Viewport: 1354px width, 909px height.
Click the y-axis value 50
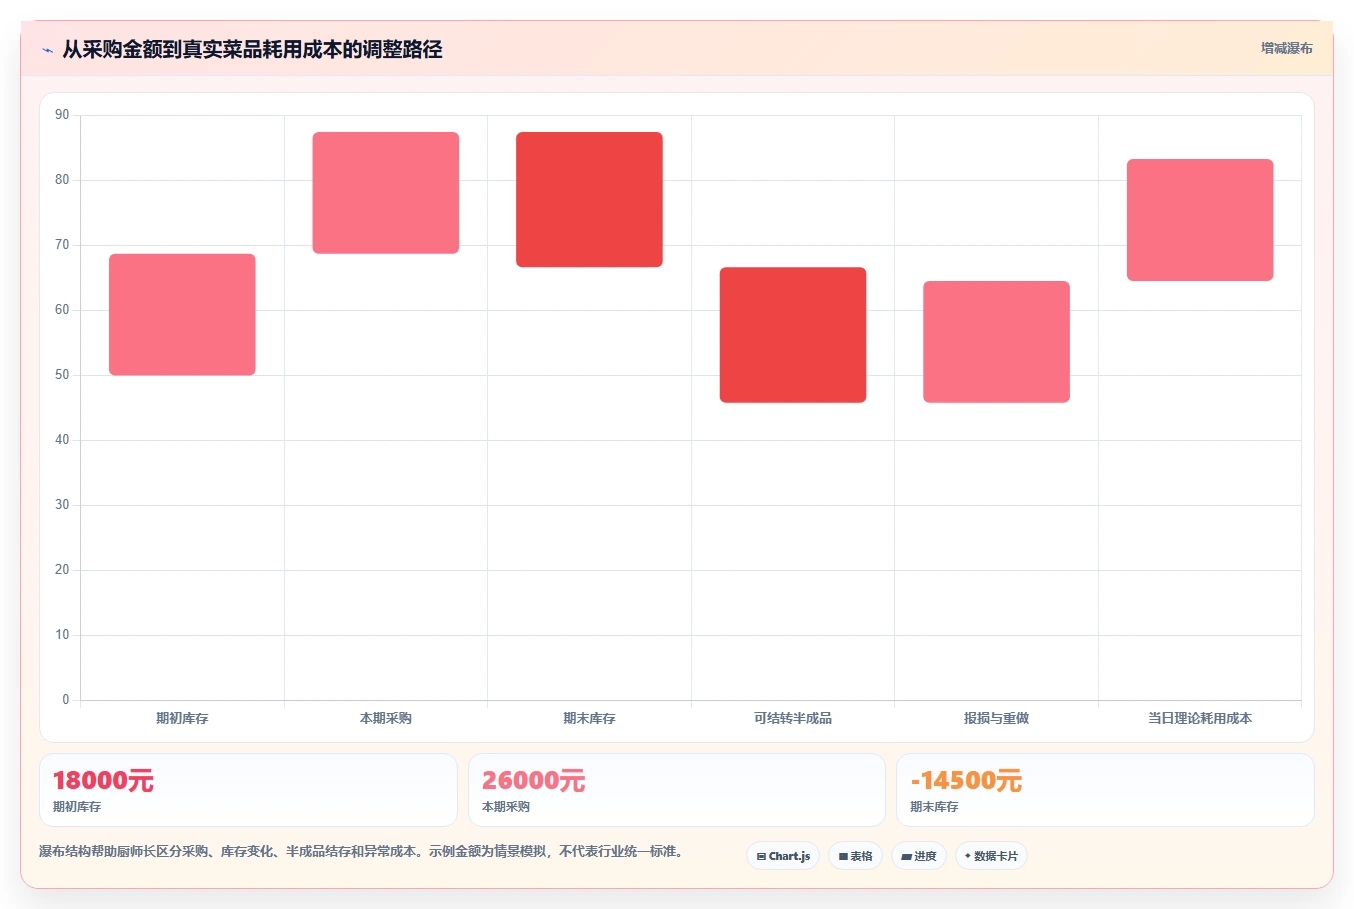(62, 375)
